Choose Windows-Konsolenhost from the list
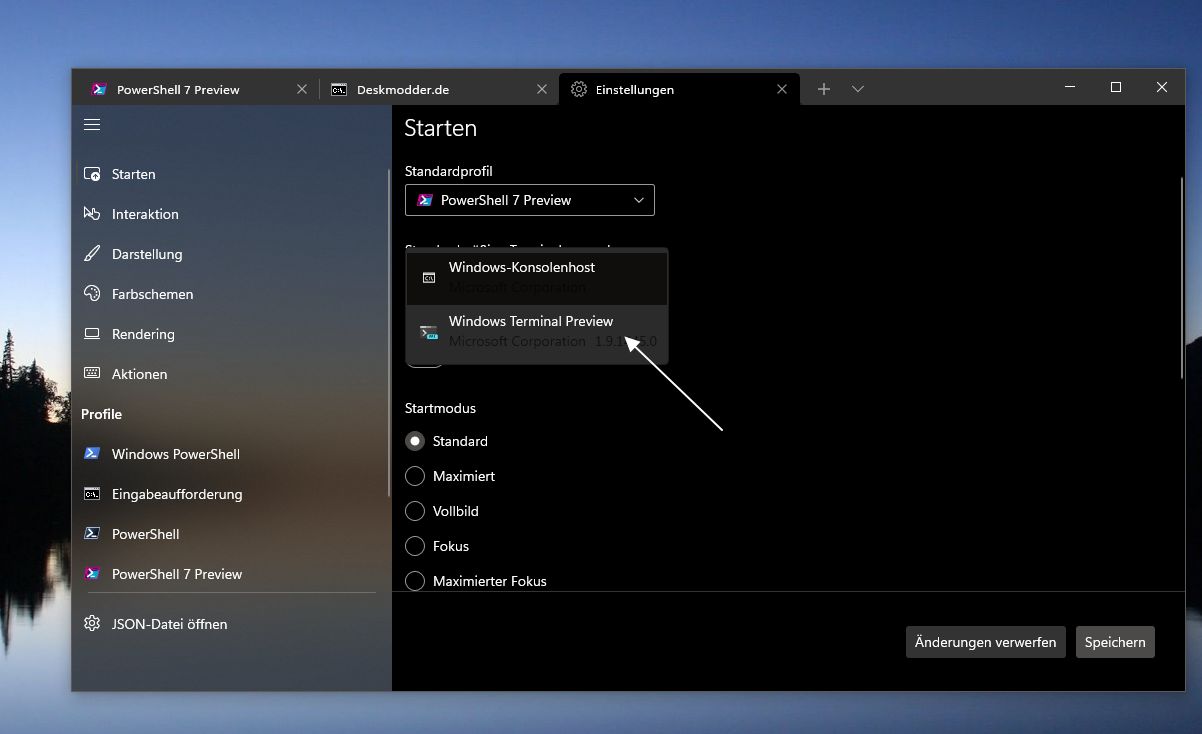The image size is (1202, 734). (x=537, y=277)
